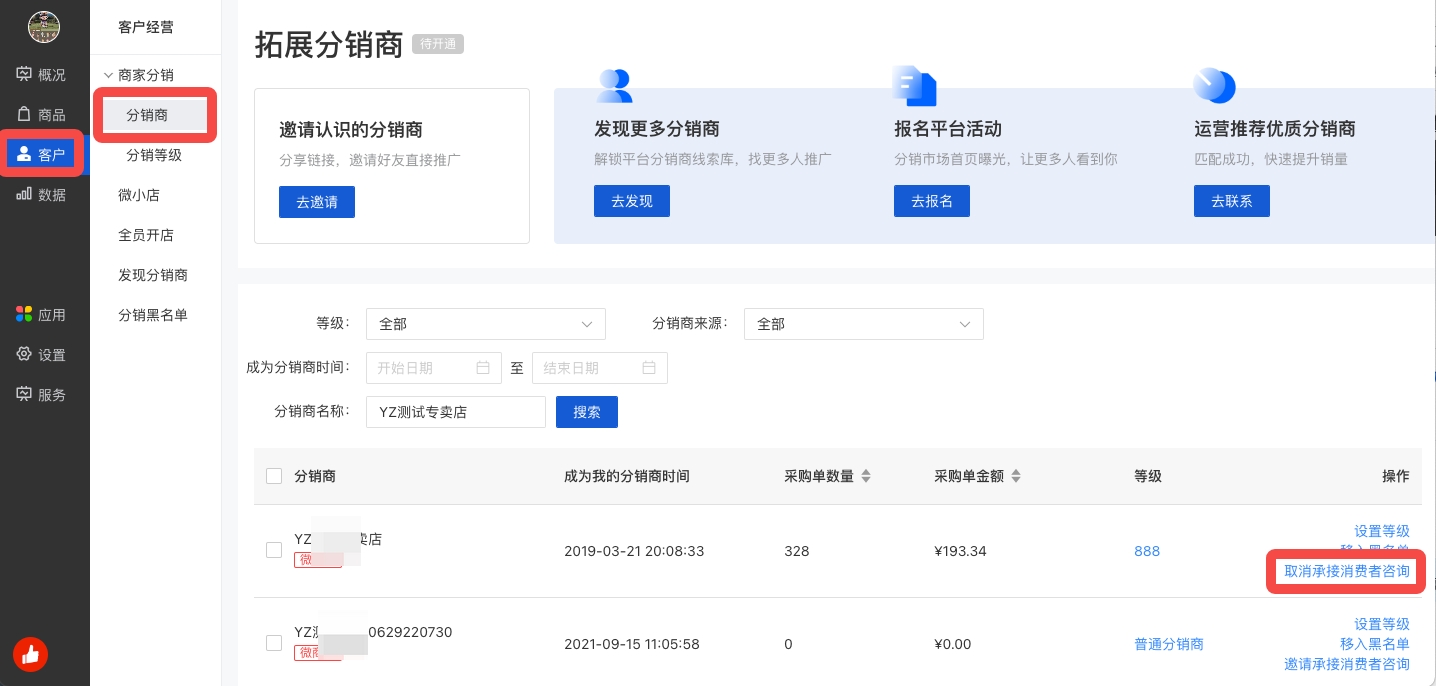Screen dimensions: 1436x686
Task: Click the 普通分销商 level link
Action: tap(1169, 644)
